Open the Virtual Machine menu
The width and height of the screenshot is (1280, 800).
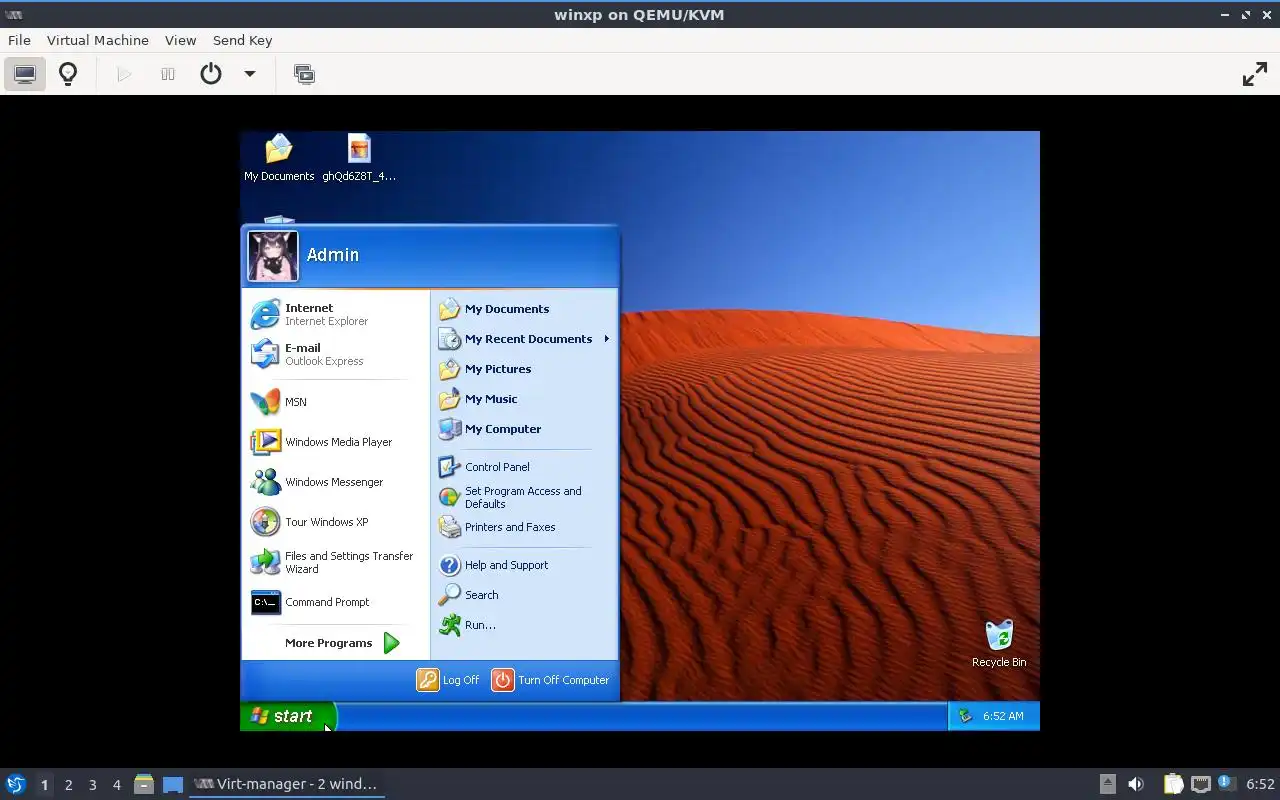pos(98,40)
